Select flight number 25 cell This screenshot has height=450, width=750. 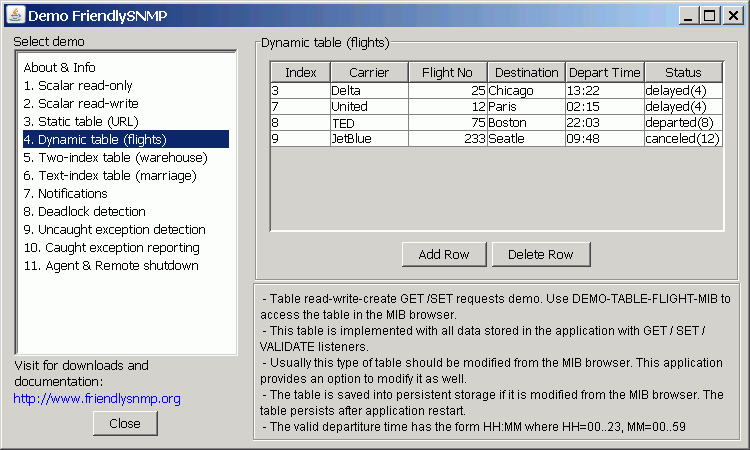tap(448, 90)
